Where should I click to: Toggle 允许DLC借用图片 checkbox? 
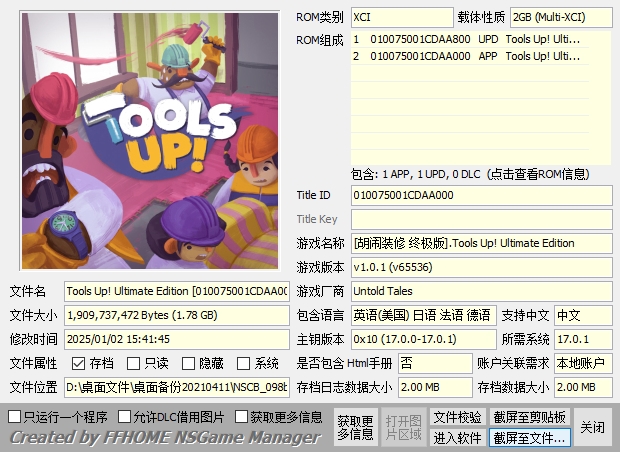click(x=124, y=416)
